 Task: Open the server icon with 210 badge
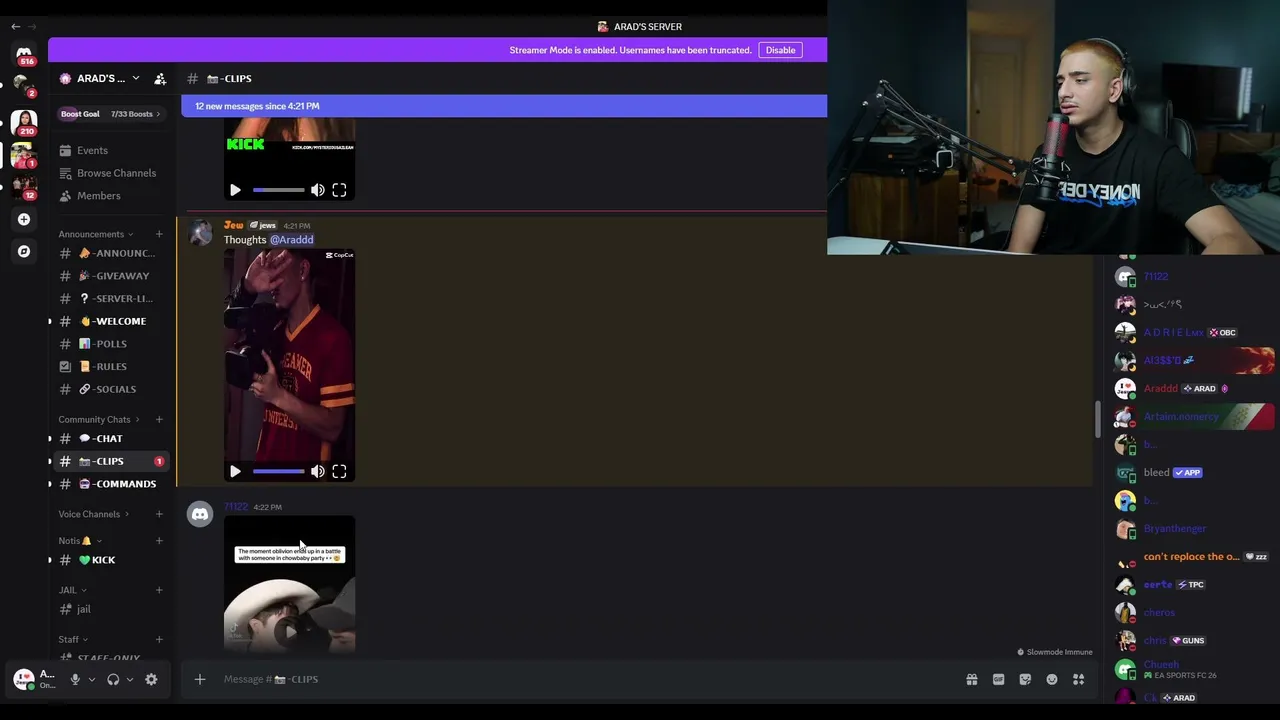[x=24, y=122]
